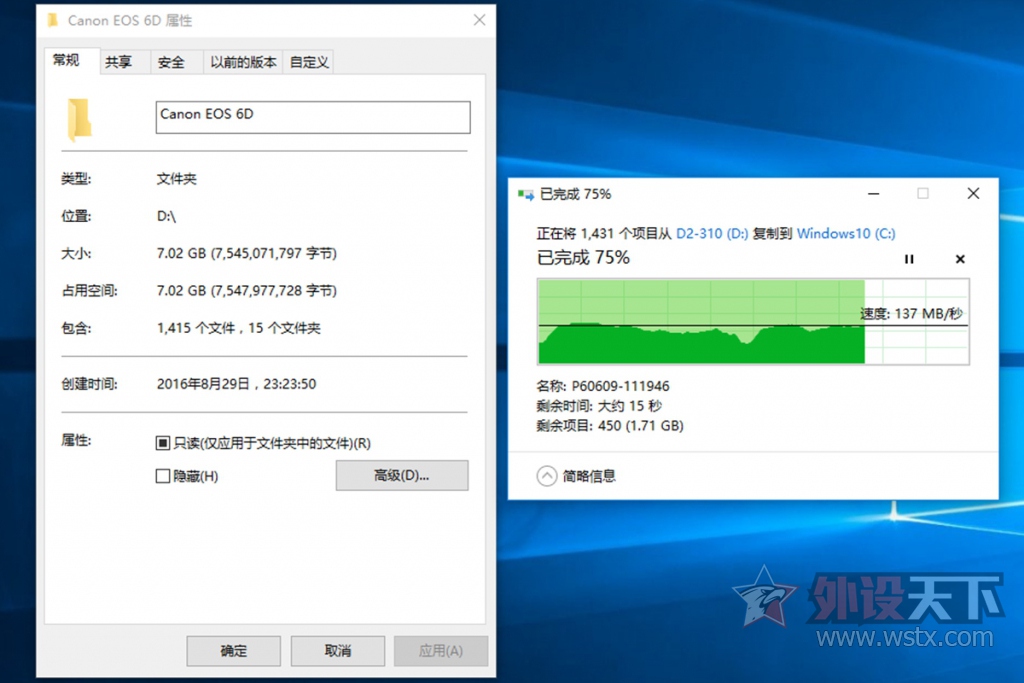Click the large 已完成 75% heading
Screen dimensions: 1024x683
pyautogui.click(x=583, y=258)
